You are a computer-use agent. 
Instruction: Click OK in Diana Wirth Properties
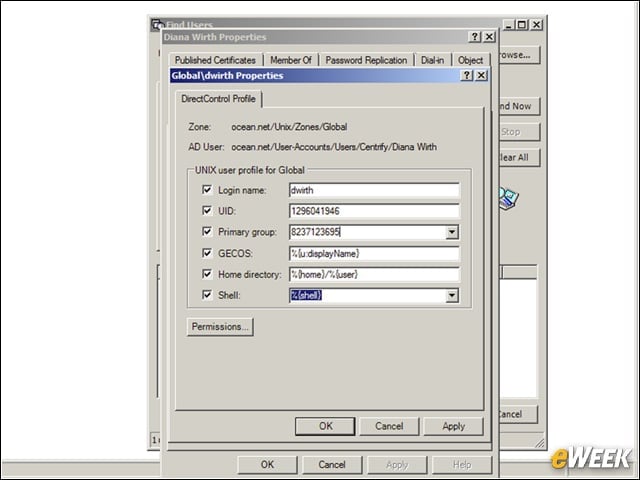[267, 464]
